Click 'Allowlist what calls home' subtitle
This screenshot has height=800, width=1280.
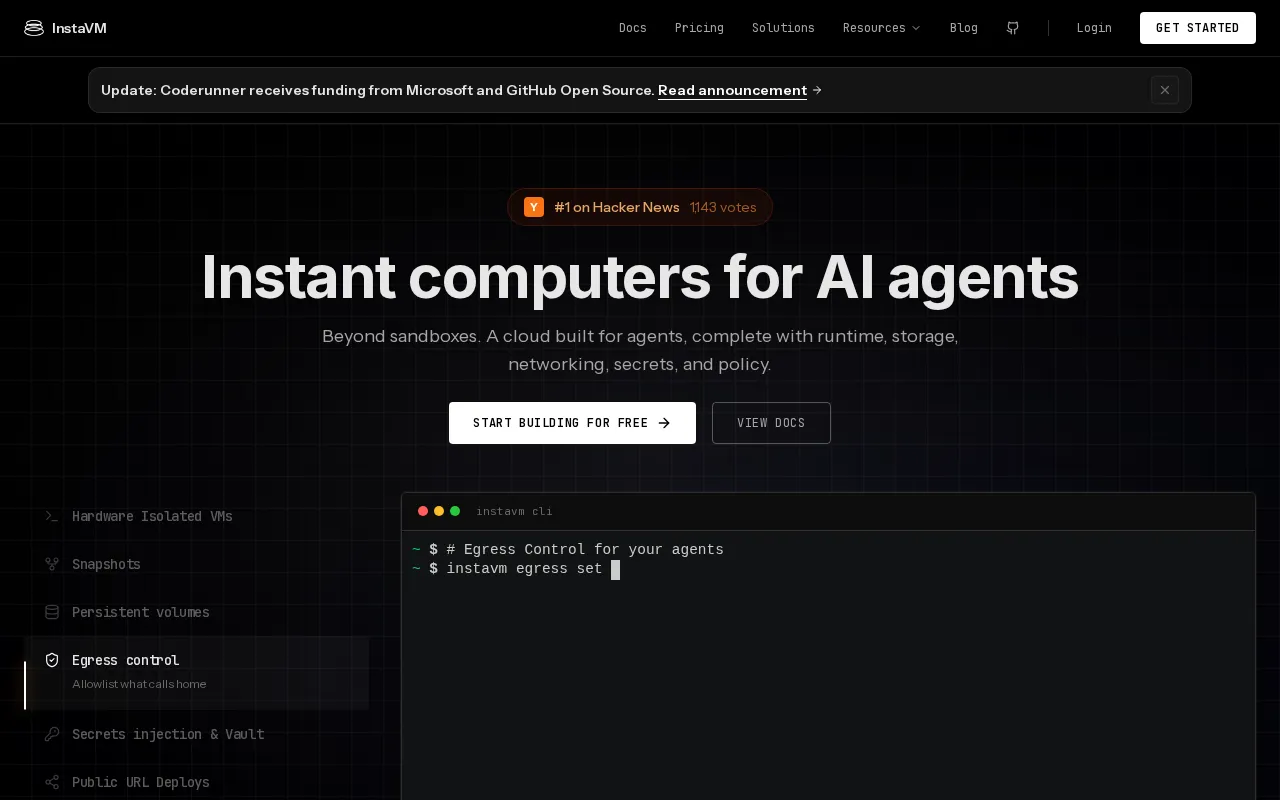[139, 684]
